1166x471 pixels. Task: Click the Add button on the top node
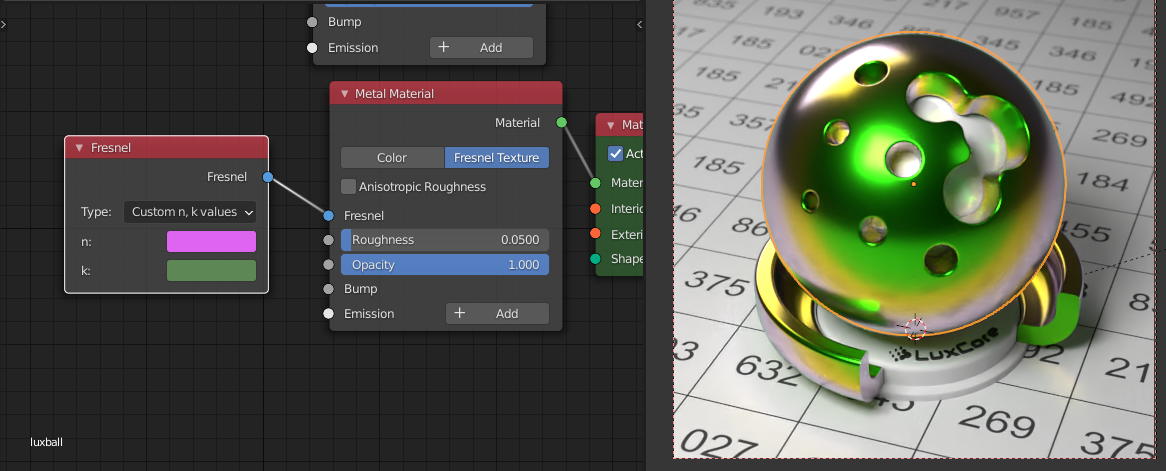point(481,48)
